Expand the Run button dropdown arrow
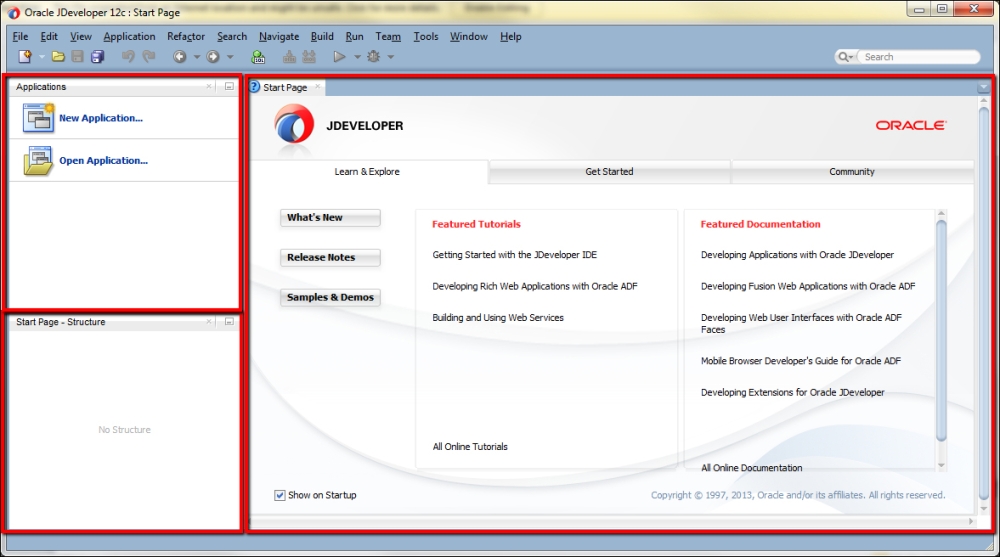1000x557 pixels. (357, 57)
